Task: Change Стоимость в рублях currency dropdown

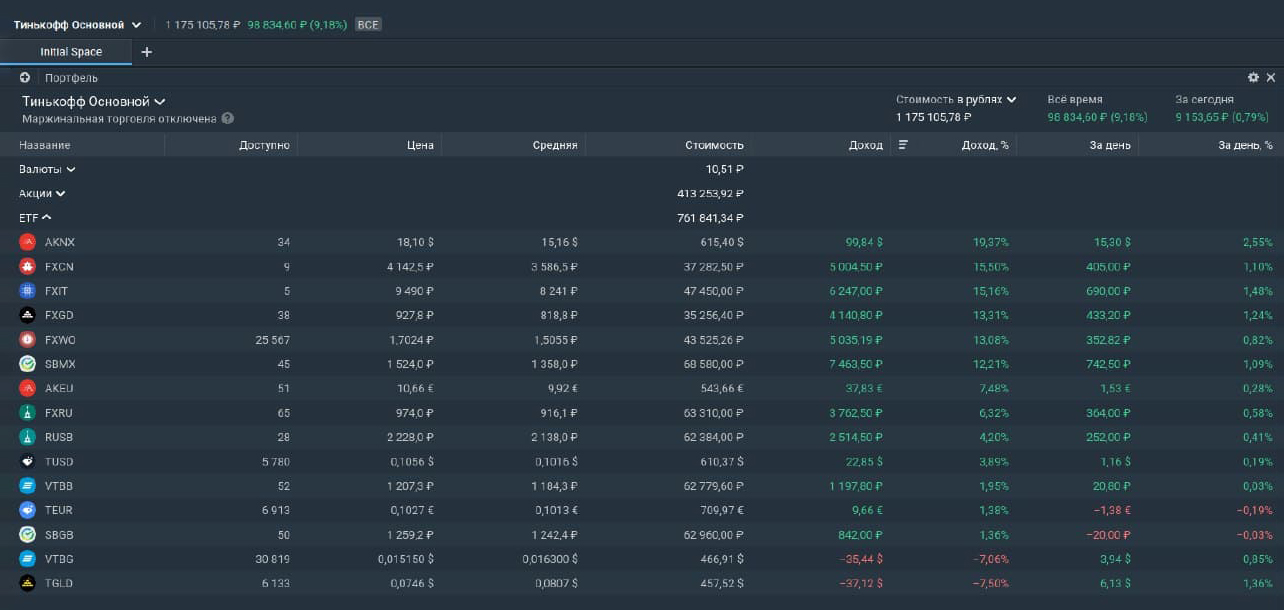Action: tap(956, 99)
